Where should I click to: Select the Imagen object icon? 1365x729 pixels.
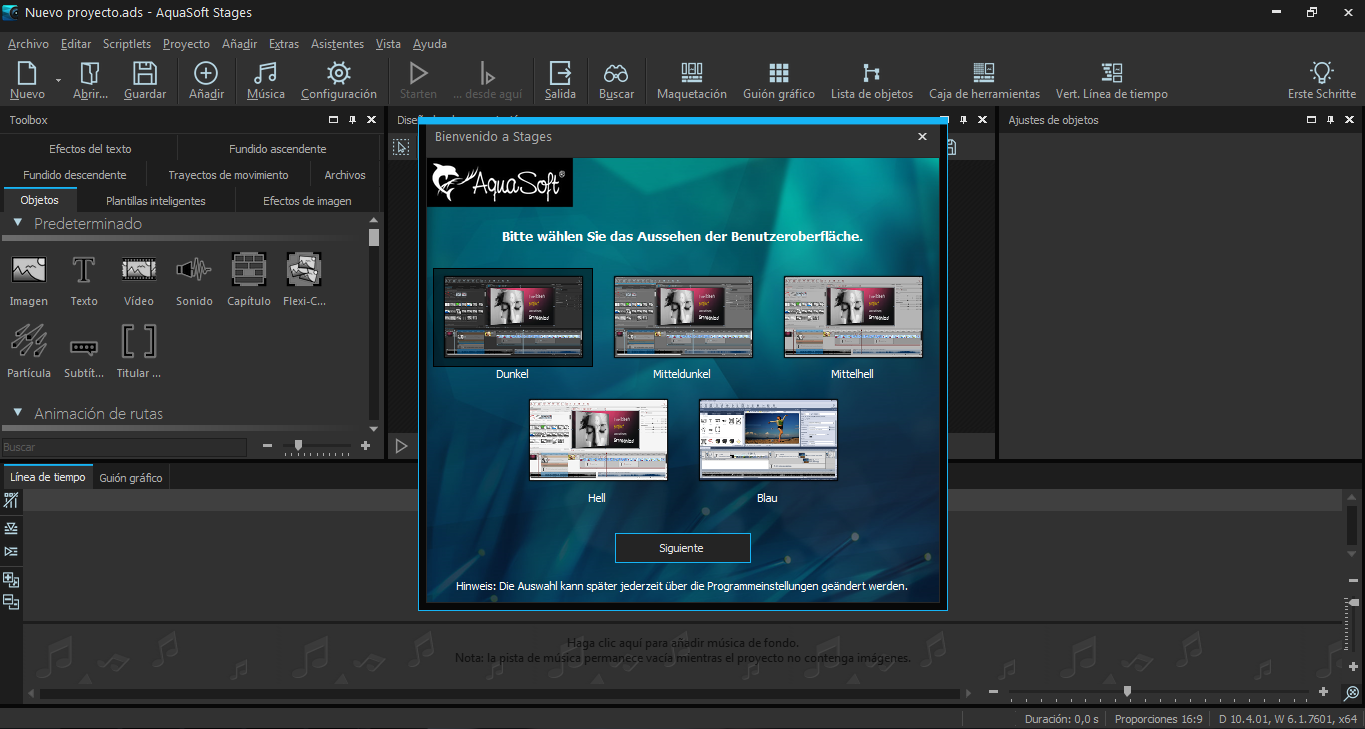tap(29, 269)
